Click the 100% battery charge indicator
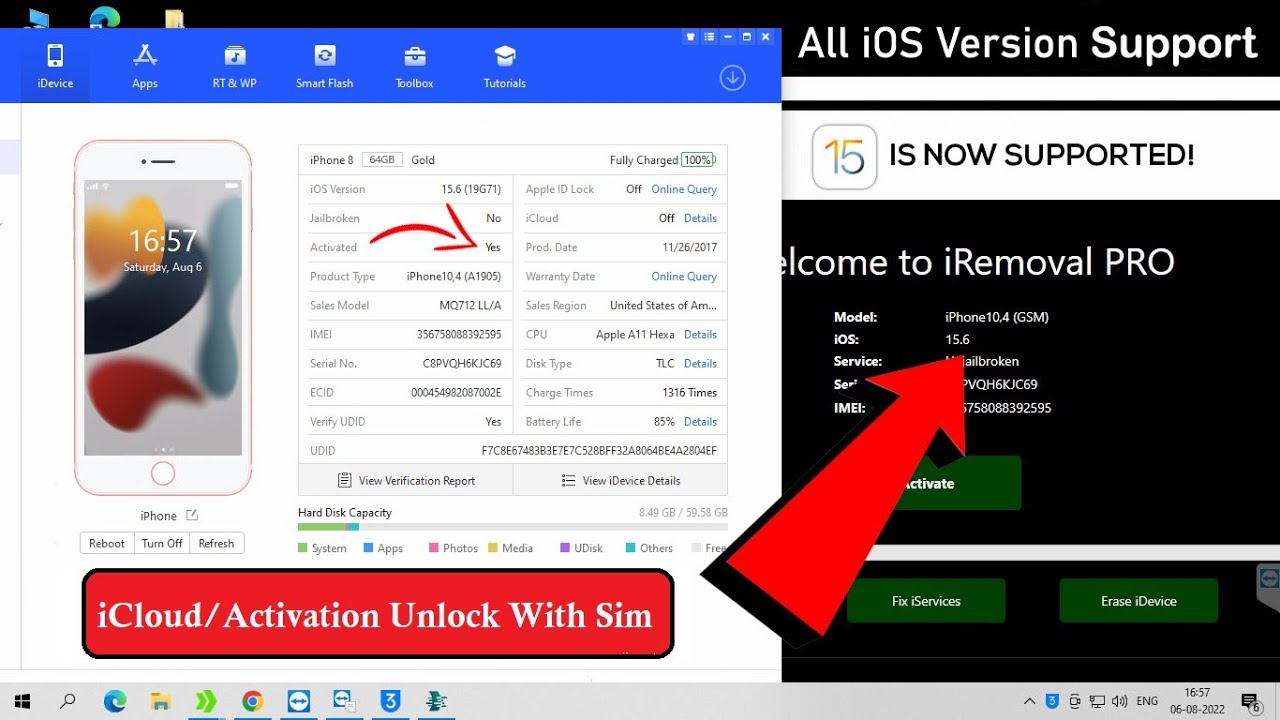Image resolution: width=1280 pixels, height=720 pixels. point(698,160)
